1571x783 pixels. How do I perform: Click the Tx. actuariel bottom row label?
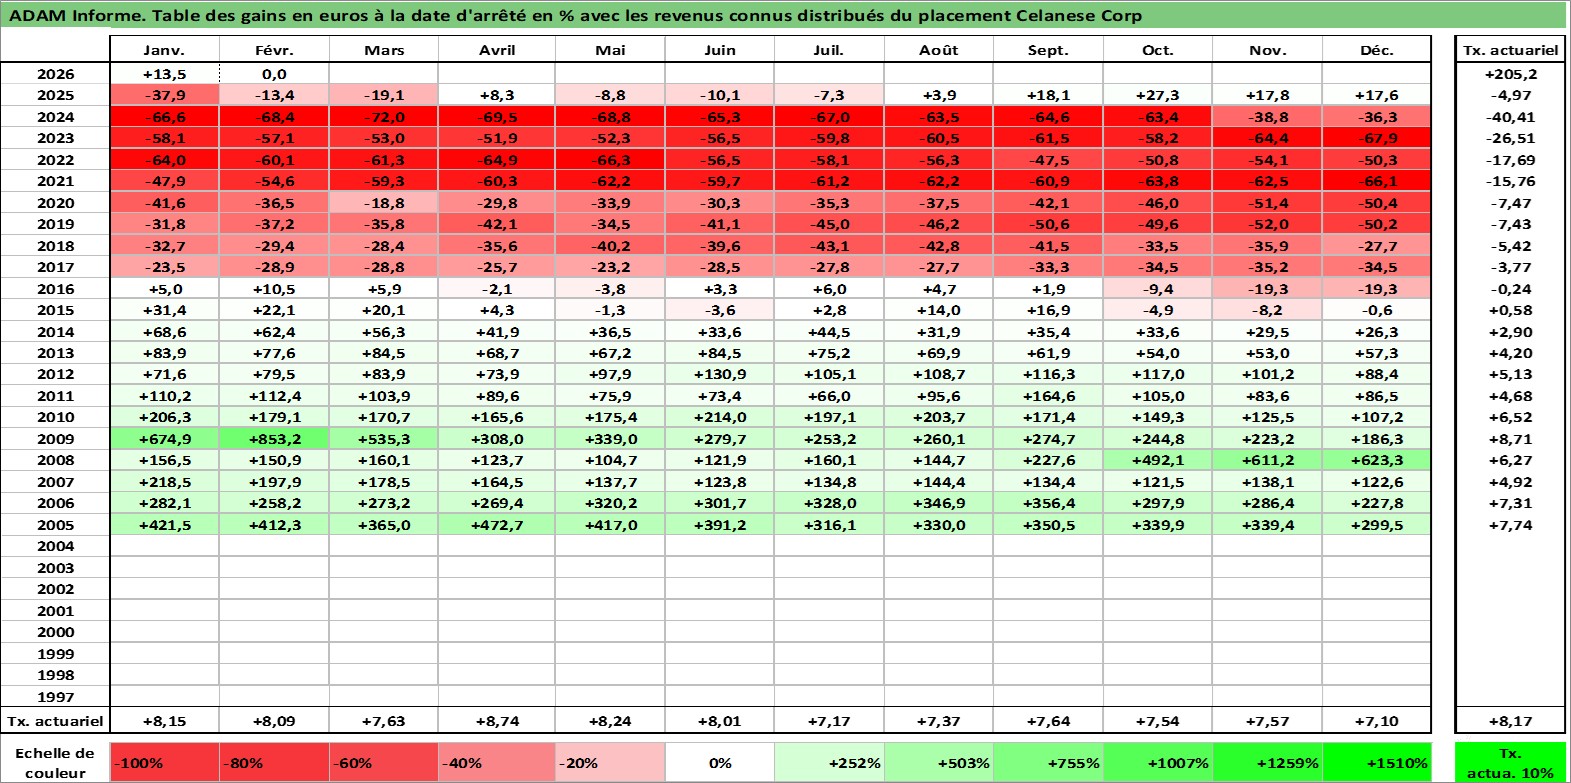55,721
